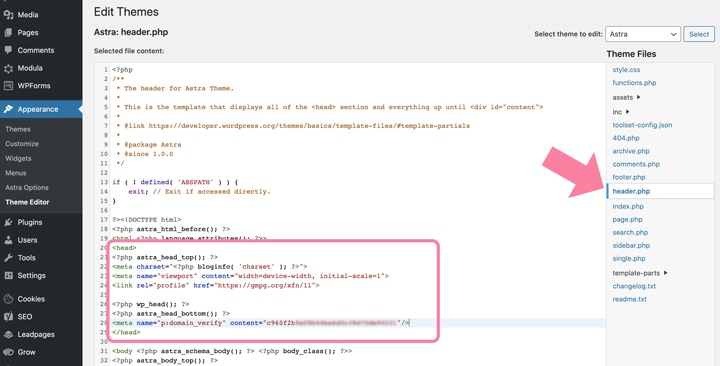Click the closing </head> tag line
720x366 pixels.
pos(126,332)
